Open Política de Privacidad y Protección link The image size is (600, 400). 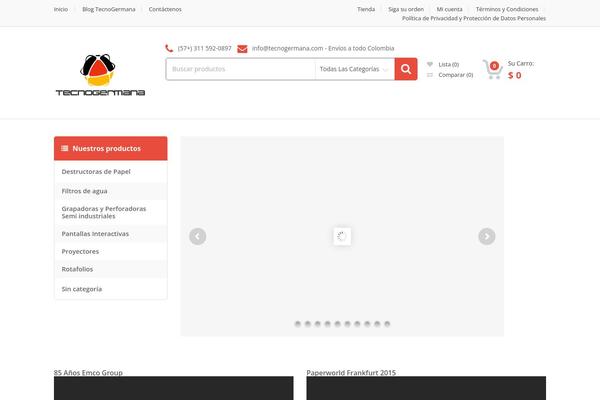(x=474, y=18)
